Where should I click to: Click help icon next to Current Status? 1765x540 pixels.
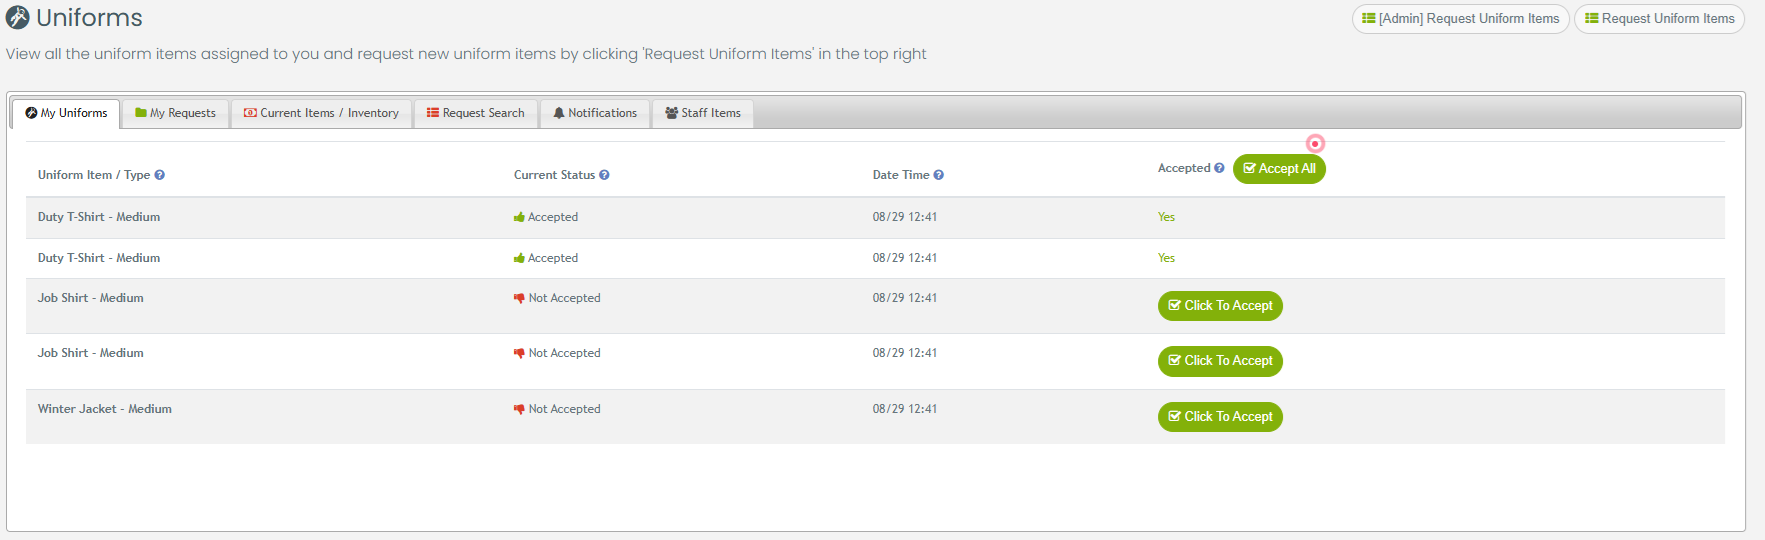(604, 175)
